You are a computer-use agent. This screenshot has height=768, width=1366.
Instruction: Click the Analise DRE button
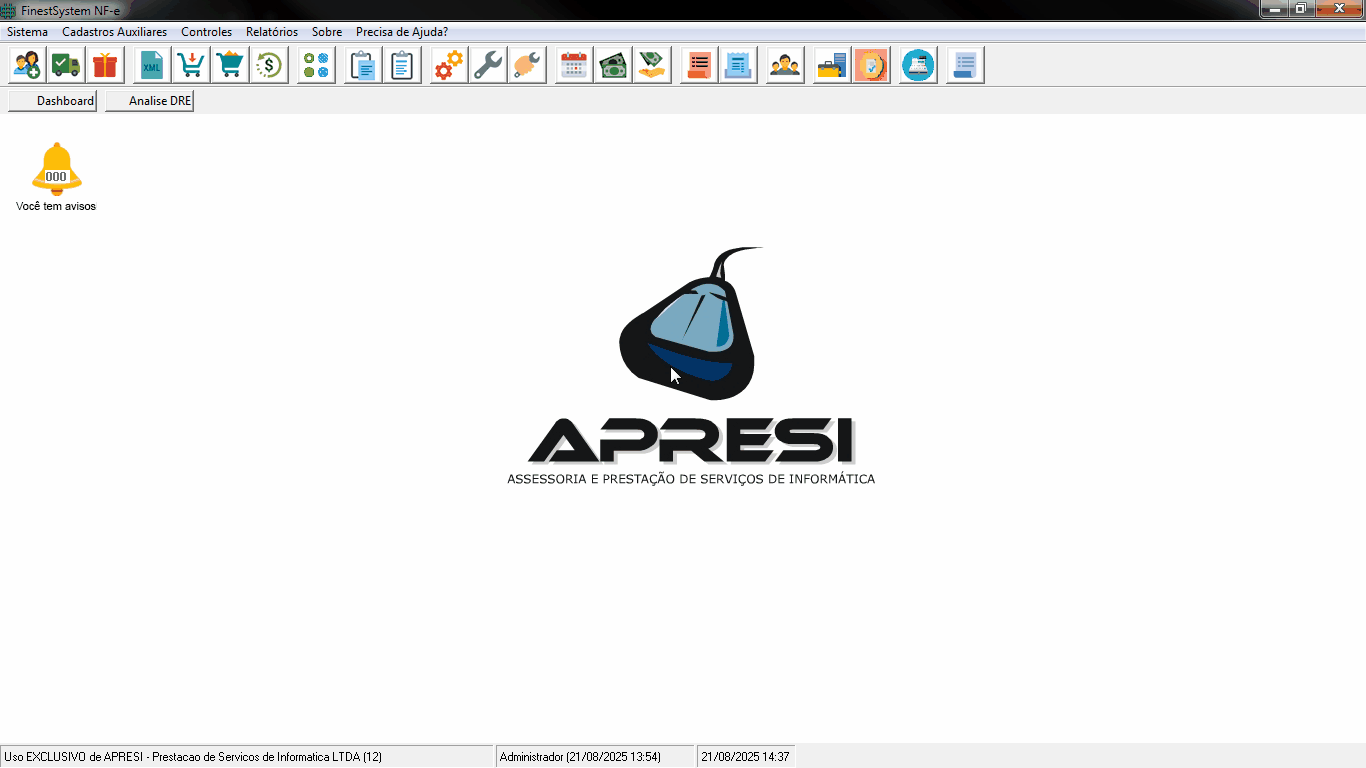click(149, 101)
